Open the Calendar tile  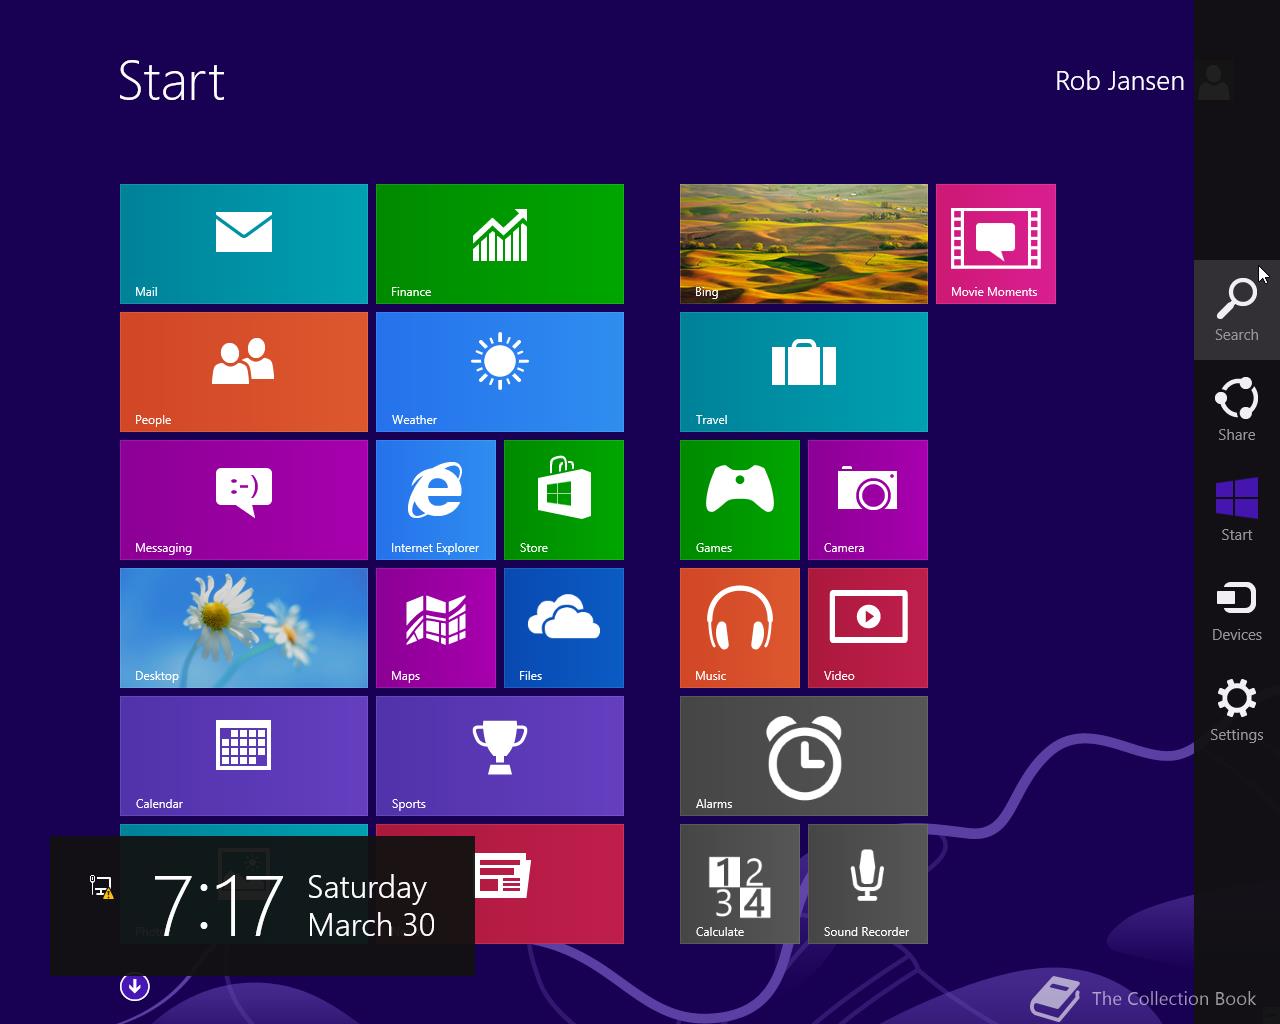[x=244, y=756]
